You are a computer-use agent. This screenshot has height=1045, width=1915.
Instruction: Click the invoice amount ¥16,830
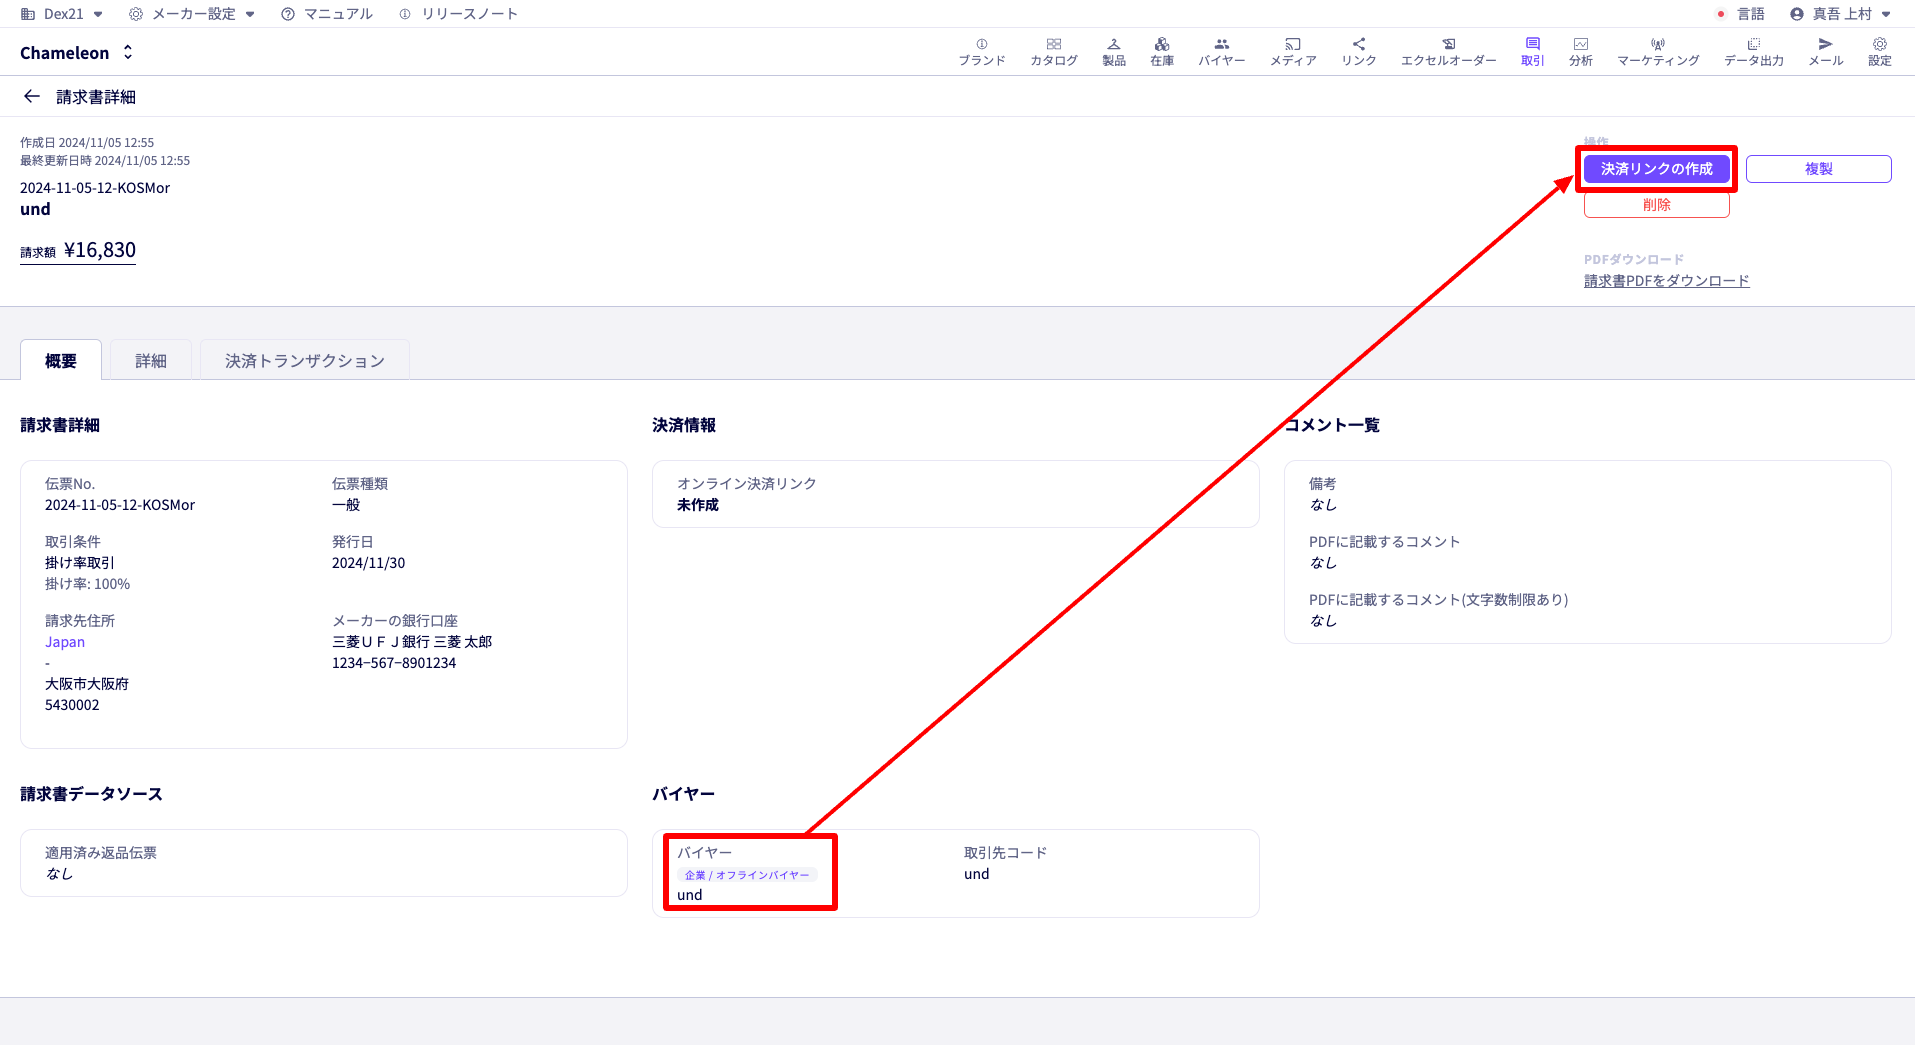(x=99, y=250)
